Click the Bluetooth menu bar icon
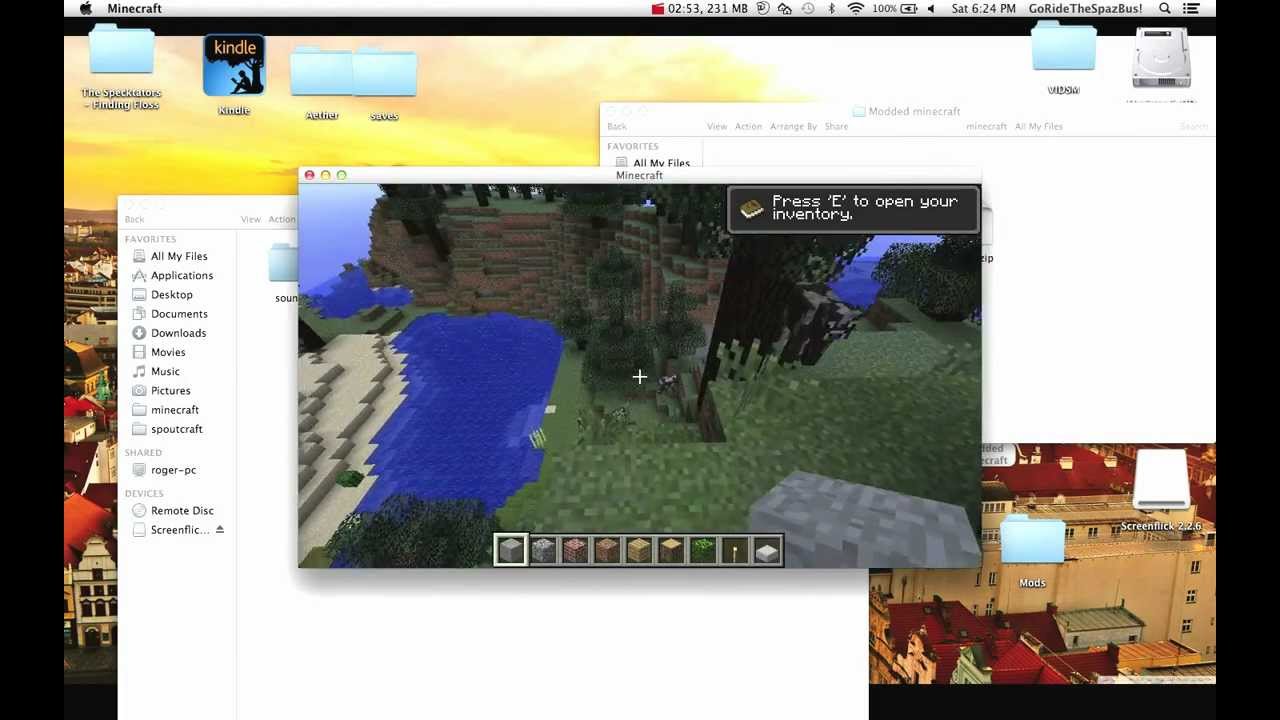The width and height of the screenshot is (1280, 720). (x=832, y=8)
